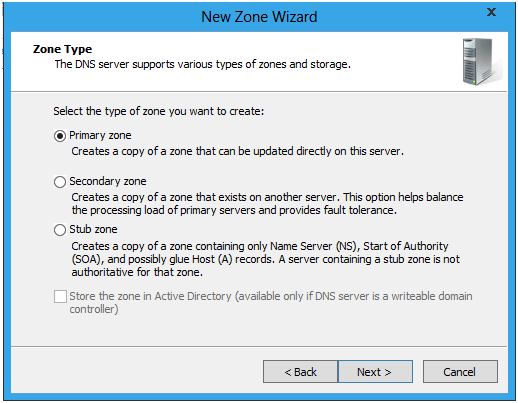Click the Primary zone description sentence

(x=237, y=151)
